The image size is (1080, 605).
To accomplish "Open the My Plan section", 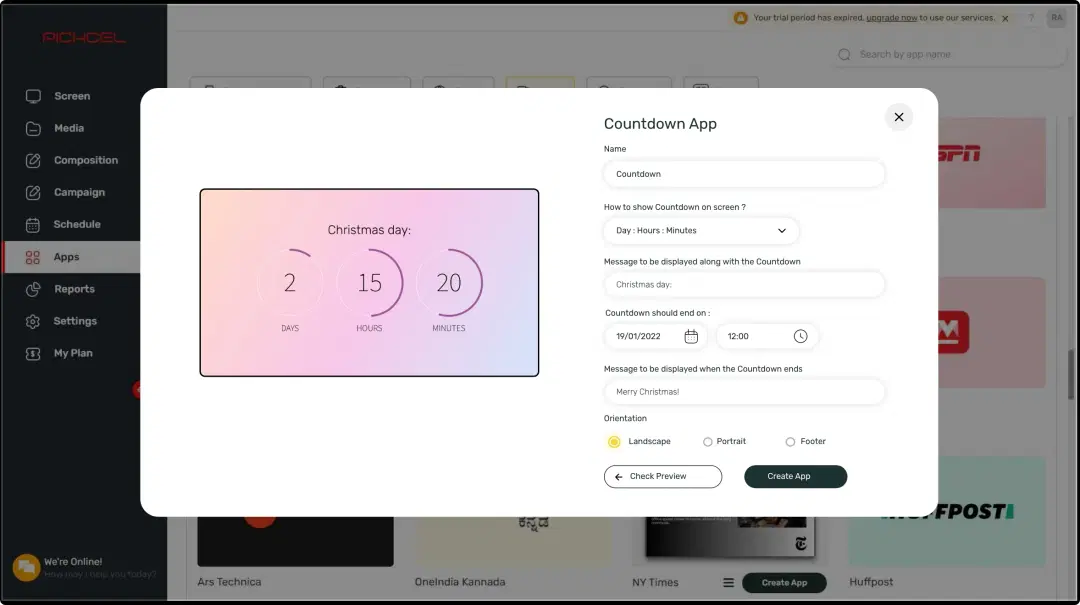I will click(x=31, y=352).
